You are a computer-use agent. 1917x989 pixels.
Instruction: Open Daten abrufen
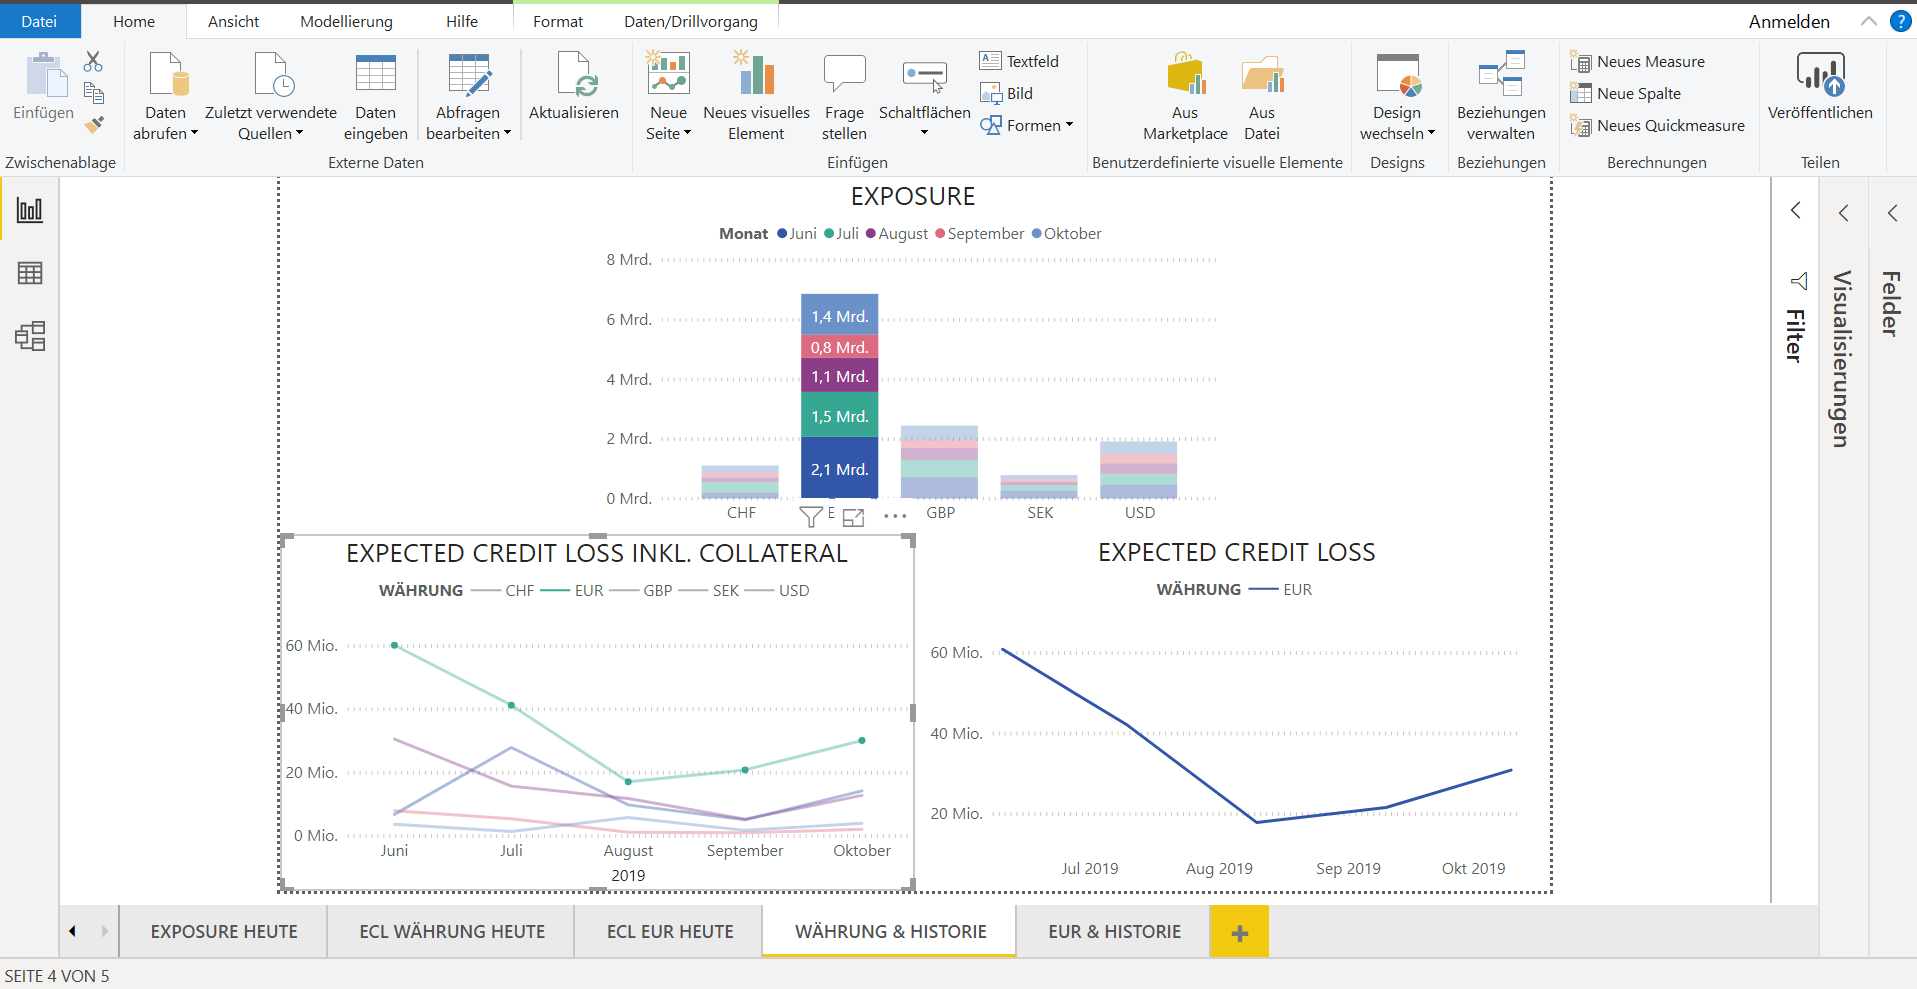[x=166, y=98]
